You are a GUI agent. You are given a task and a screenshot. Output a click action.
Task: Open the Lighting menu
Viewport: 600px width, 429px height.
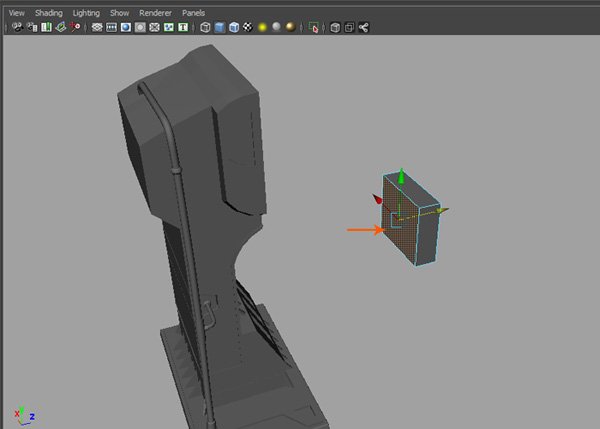point(86,13)
